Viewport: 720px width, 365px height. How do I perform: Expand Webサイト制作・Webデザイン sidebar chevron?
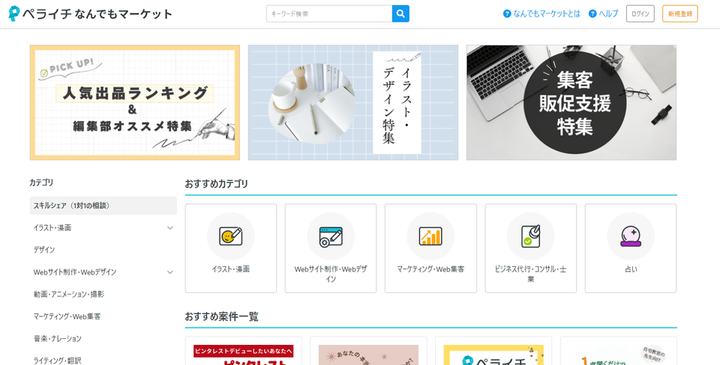pyautogui.click(x=170, y=272)
